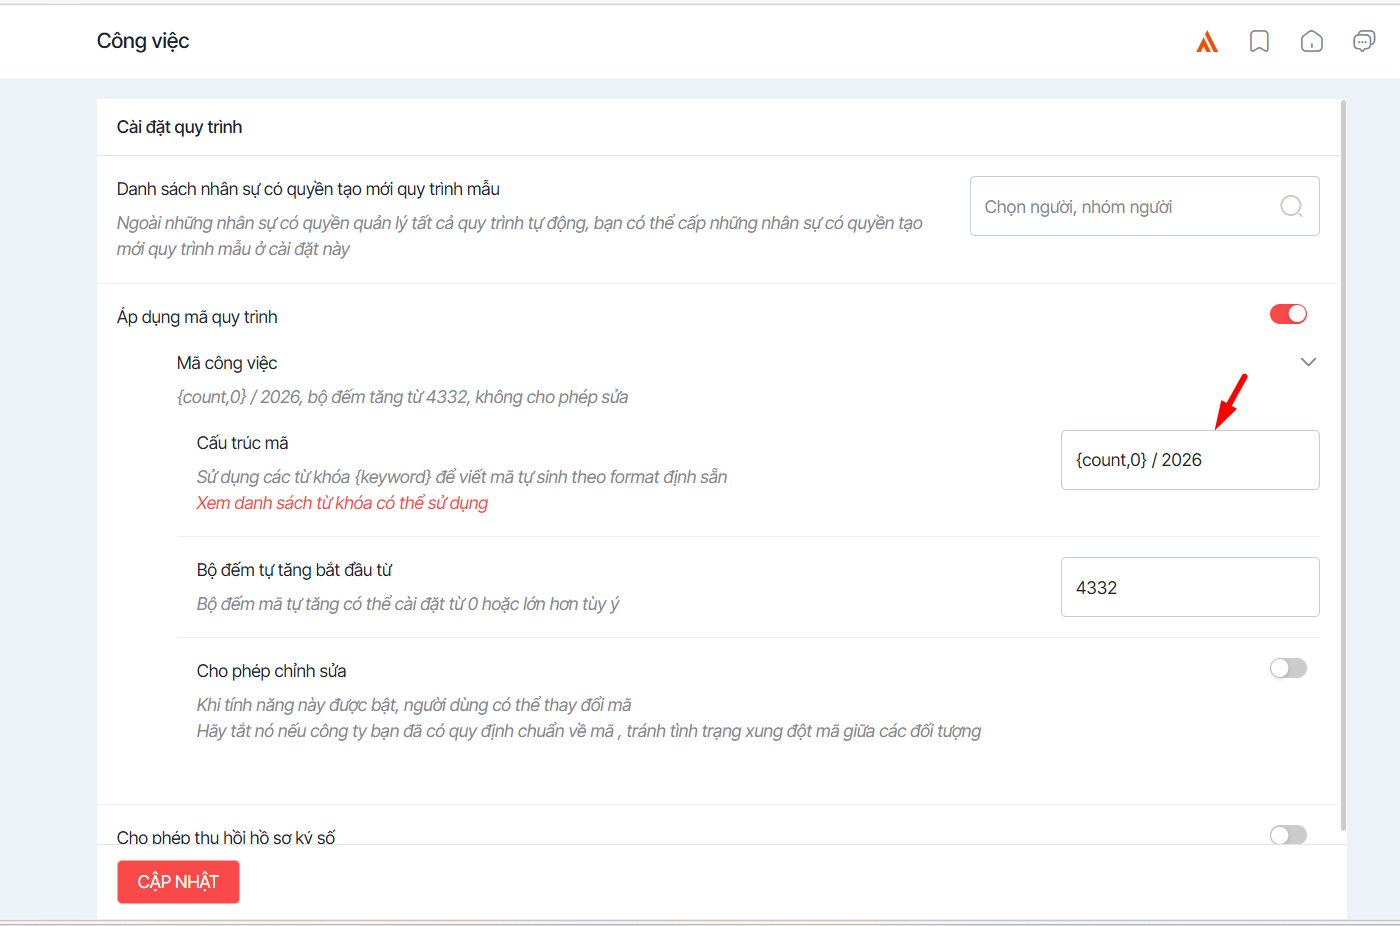This screenshot has width=1400, height=926.
Task: Open 'Xem danh sách từ khóa có thể sử dụng' link
Action: (342, 503)
